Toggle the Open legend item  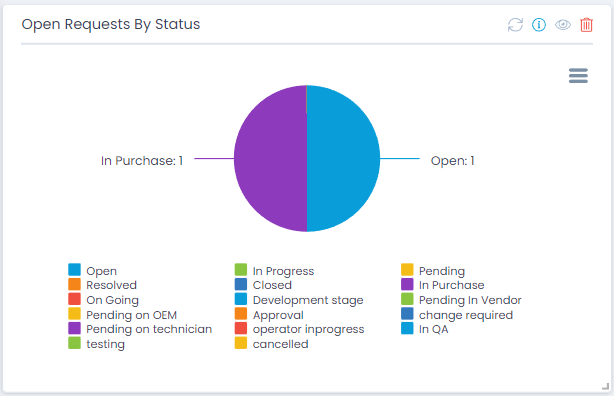click(92, 271)
